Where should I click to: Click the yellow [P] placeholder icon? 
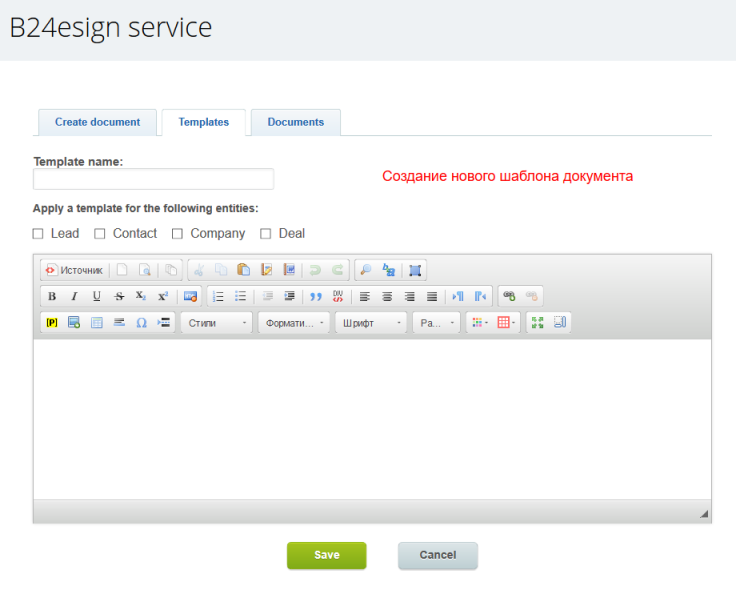point(52,322)
